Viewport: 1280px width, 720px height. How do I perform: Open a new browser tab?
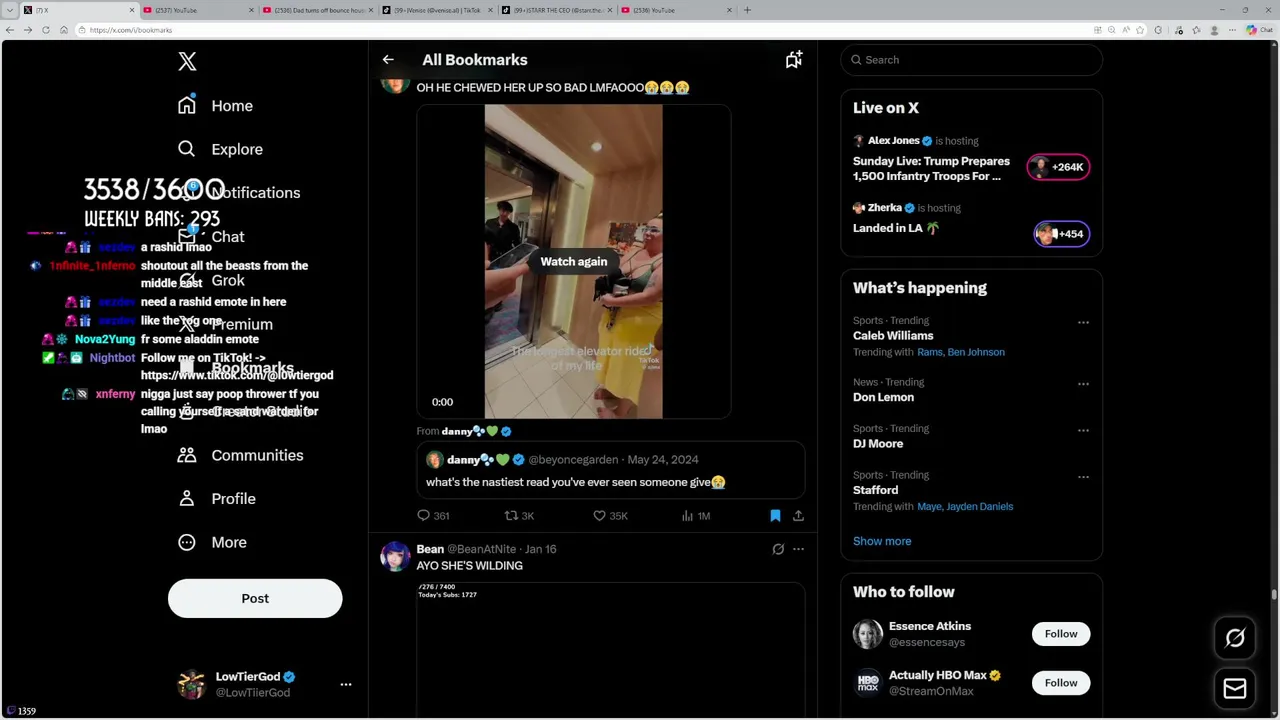tap(747, 10)
